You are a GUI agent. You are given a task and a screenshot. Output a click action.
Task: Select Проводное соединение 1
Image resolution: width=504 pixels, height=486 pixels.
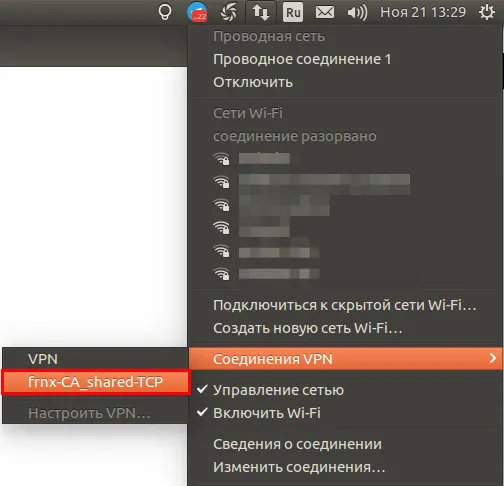coord(345,59)
